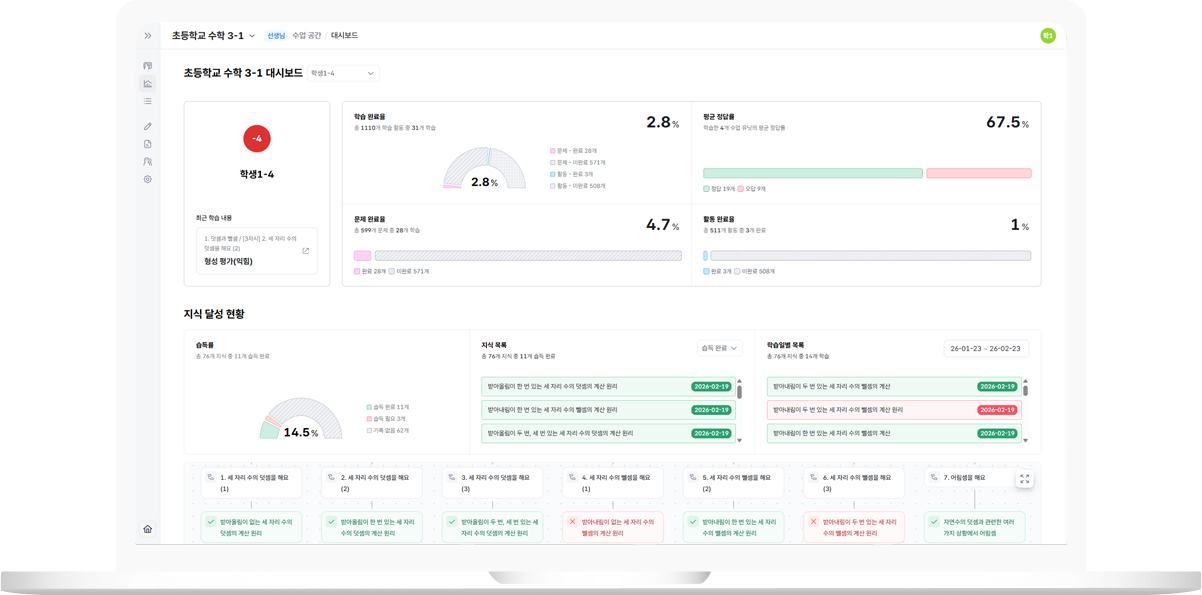
Task: Expand the sidebar with the double-chevron icon
Action: 148,36
